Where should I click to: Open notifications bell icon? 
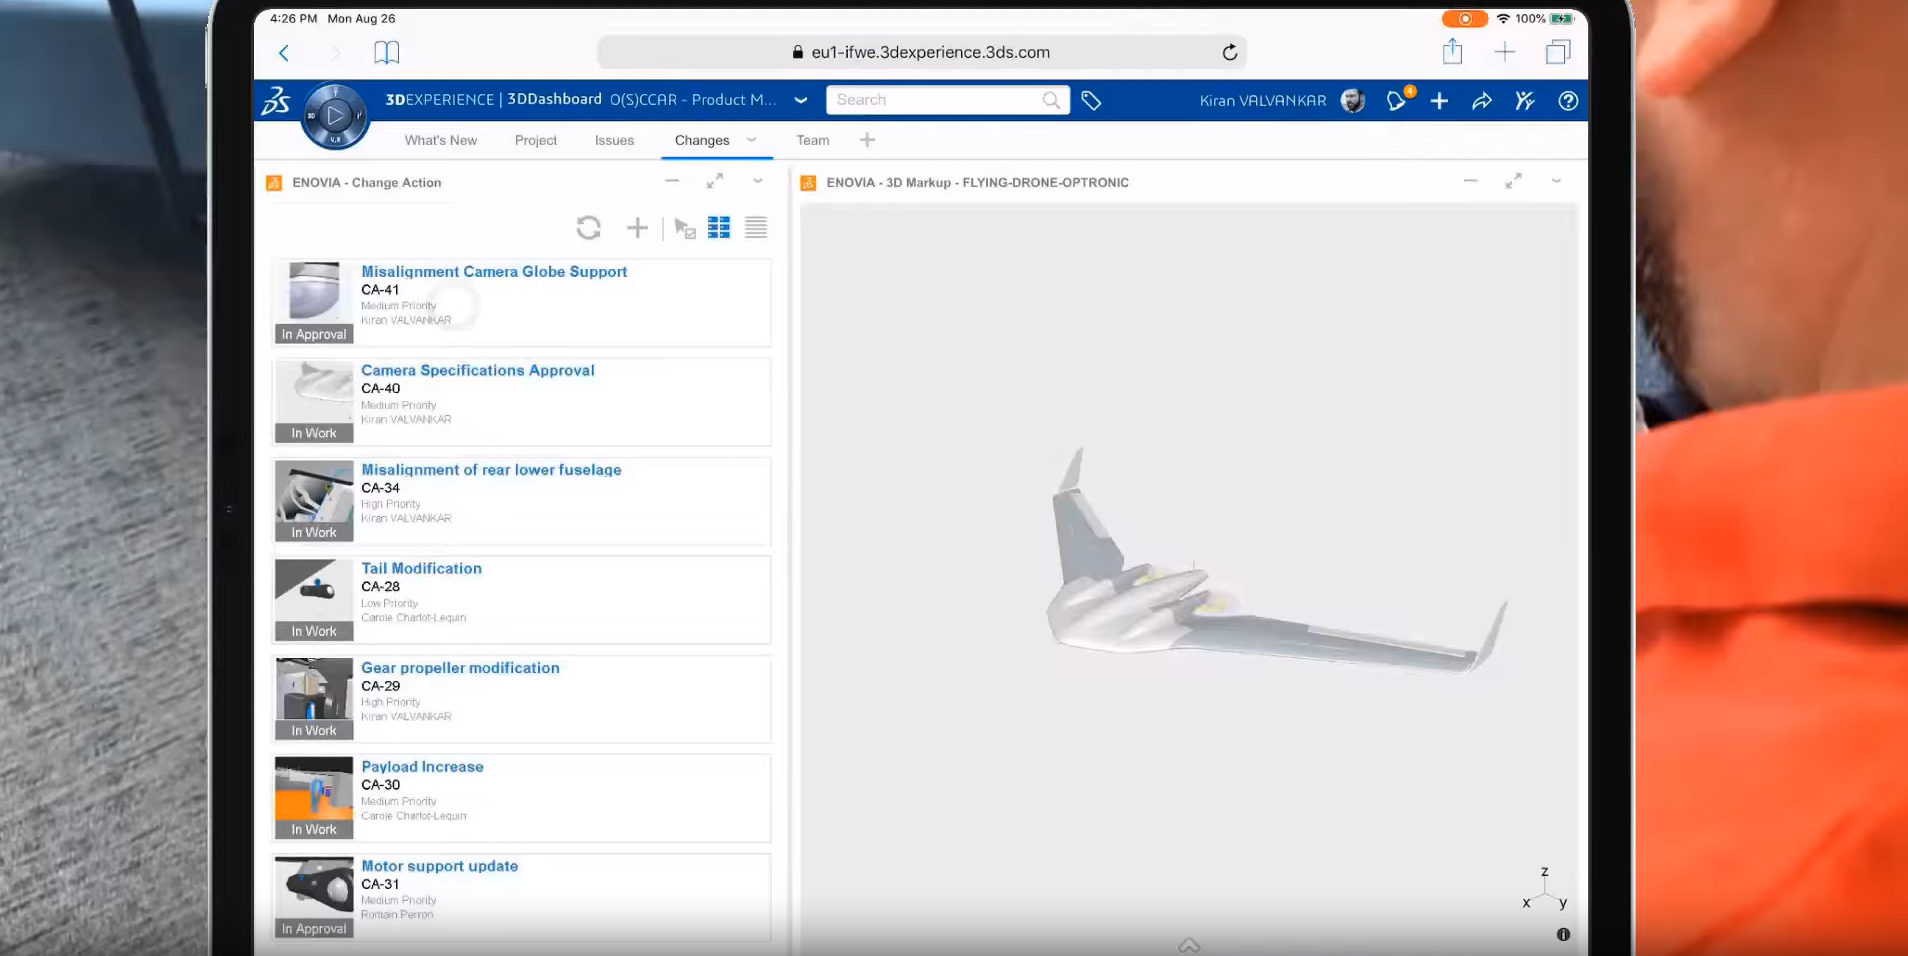(x=1396, y=100)
